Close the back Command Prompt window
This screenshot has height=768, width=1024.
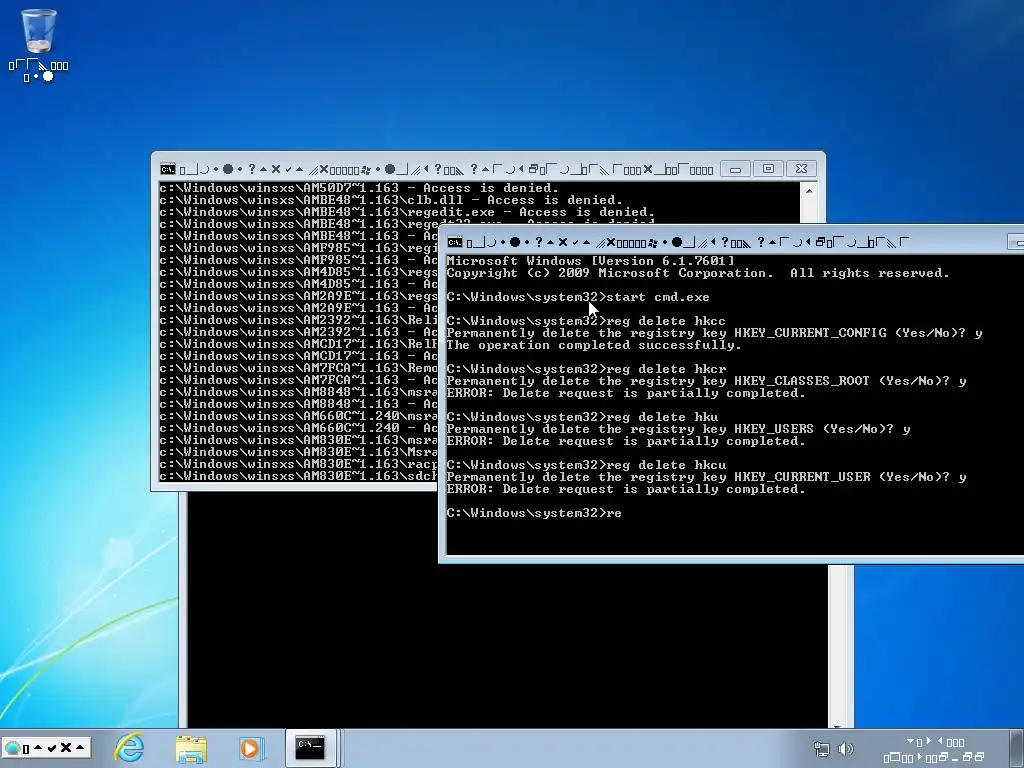point(801,169)
